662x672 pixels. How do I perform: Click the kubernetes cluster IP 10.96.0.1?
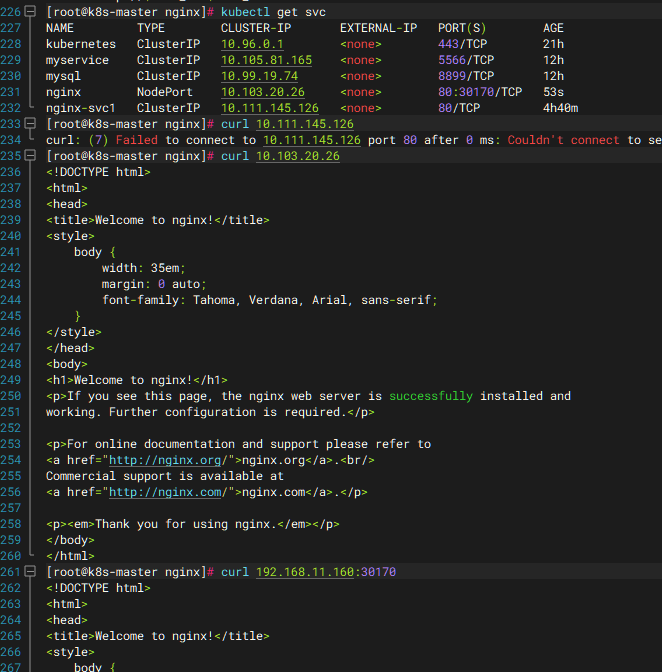click(x=252, y=44)
